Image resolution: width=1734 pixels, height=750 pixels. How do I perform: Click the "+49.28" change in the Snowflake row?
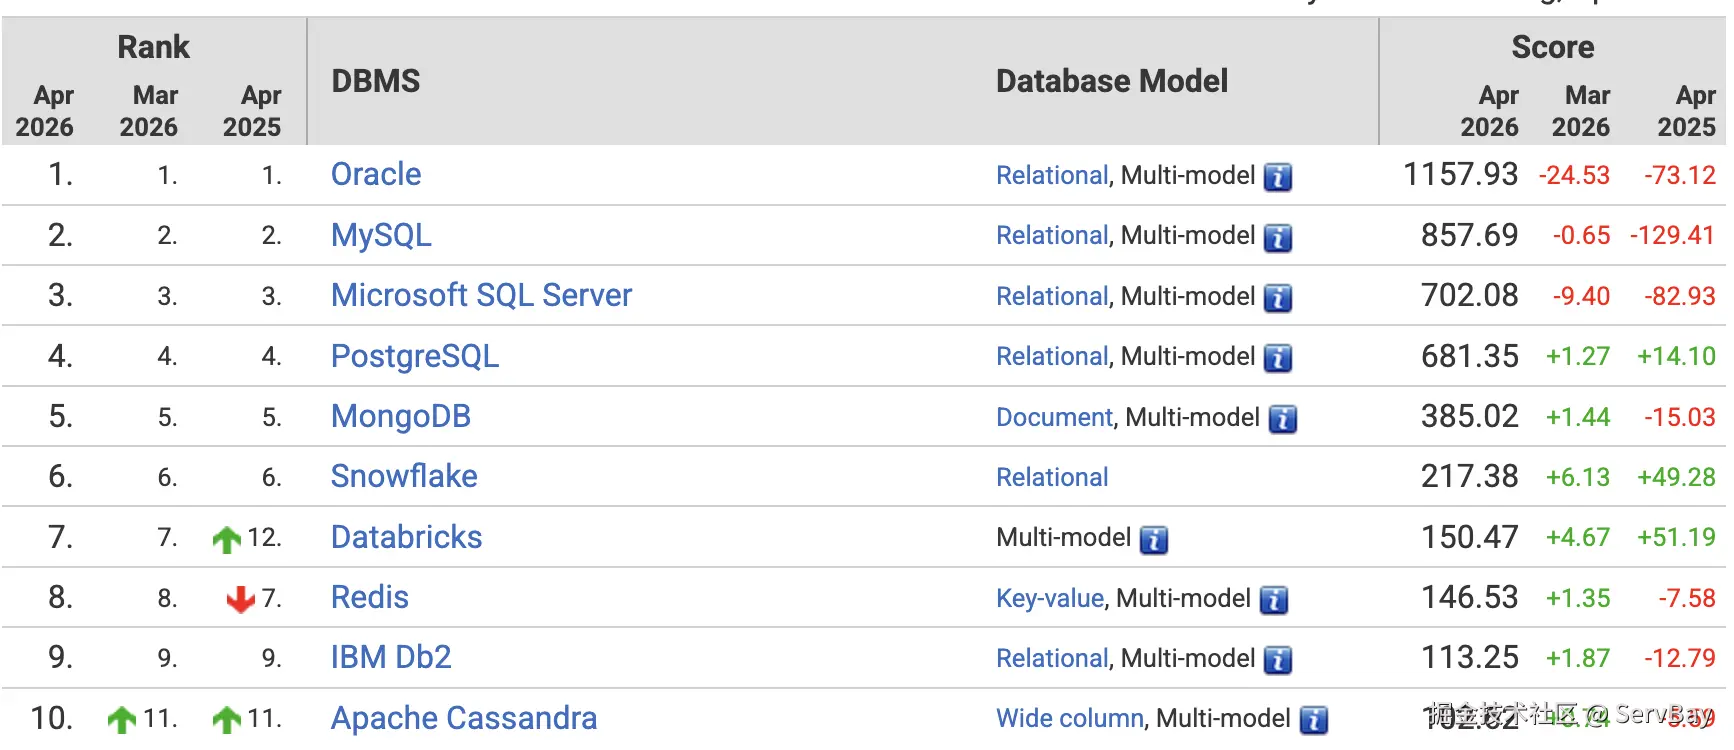(x=1676, y=477)
